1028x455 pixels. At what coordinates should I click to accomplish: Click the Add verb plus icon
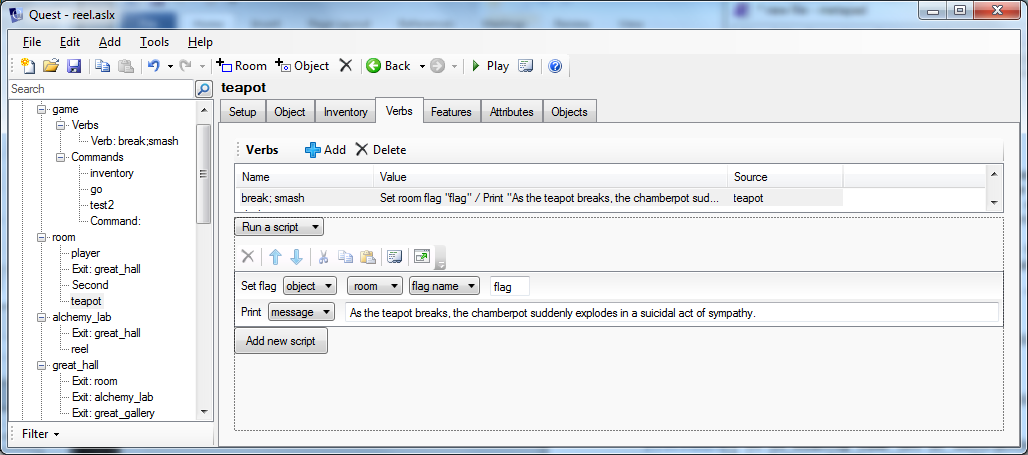[313, 150]
